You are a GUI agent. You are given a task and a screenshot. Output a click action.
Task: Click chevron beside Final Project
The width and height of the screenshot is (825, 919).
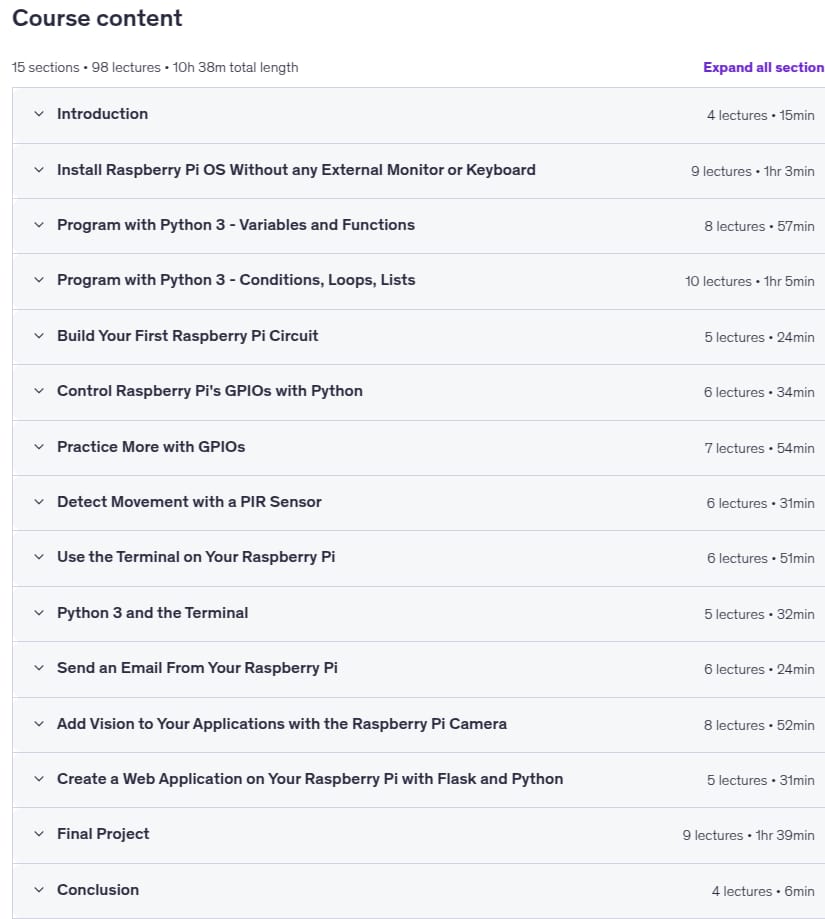pos(39,834)
